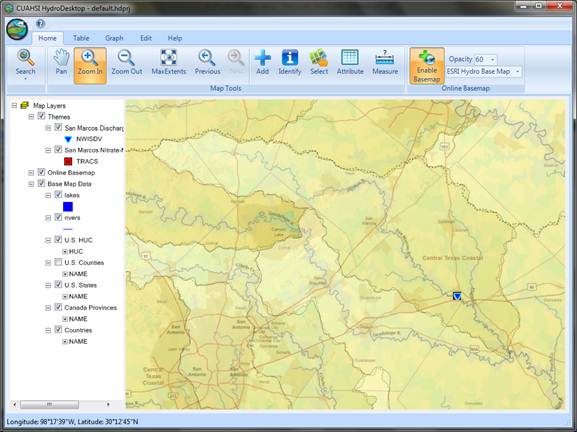Image resolution: width=577 pixels, height=432 pixels.
Task: Collapse the Countries layer legend
Action: point(48,330)
